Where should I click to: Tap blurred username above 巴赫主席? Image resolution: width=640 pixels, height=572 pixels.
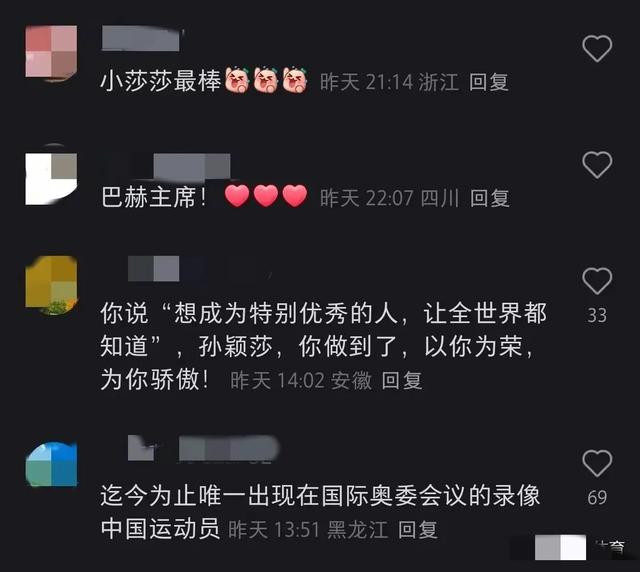(192, 166)
